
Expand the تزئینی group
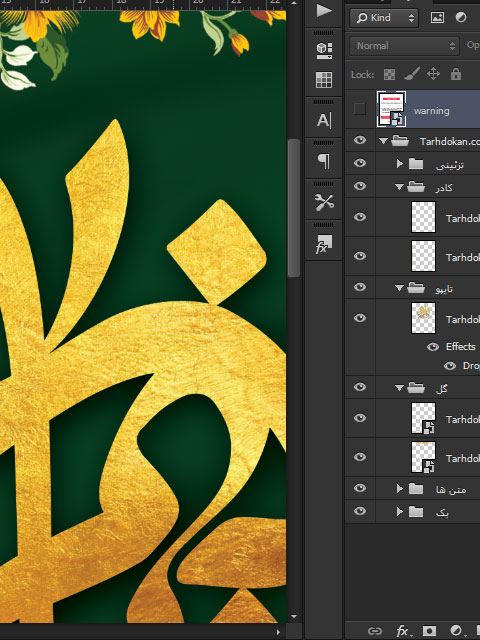[400, 164]
